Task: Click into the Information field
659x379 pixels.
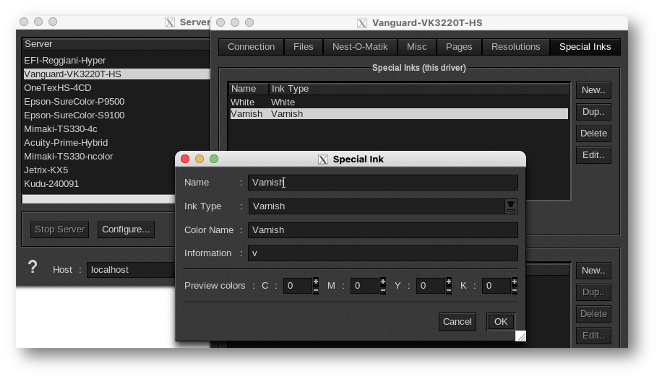Action: tap(382, 253)
